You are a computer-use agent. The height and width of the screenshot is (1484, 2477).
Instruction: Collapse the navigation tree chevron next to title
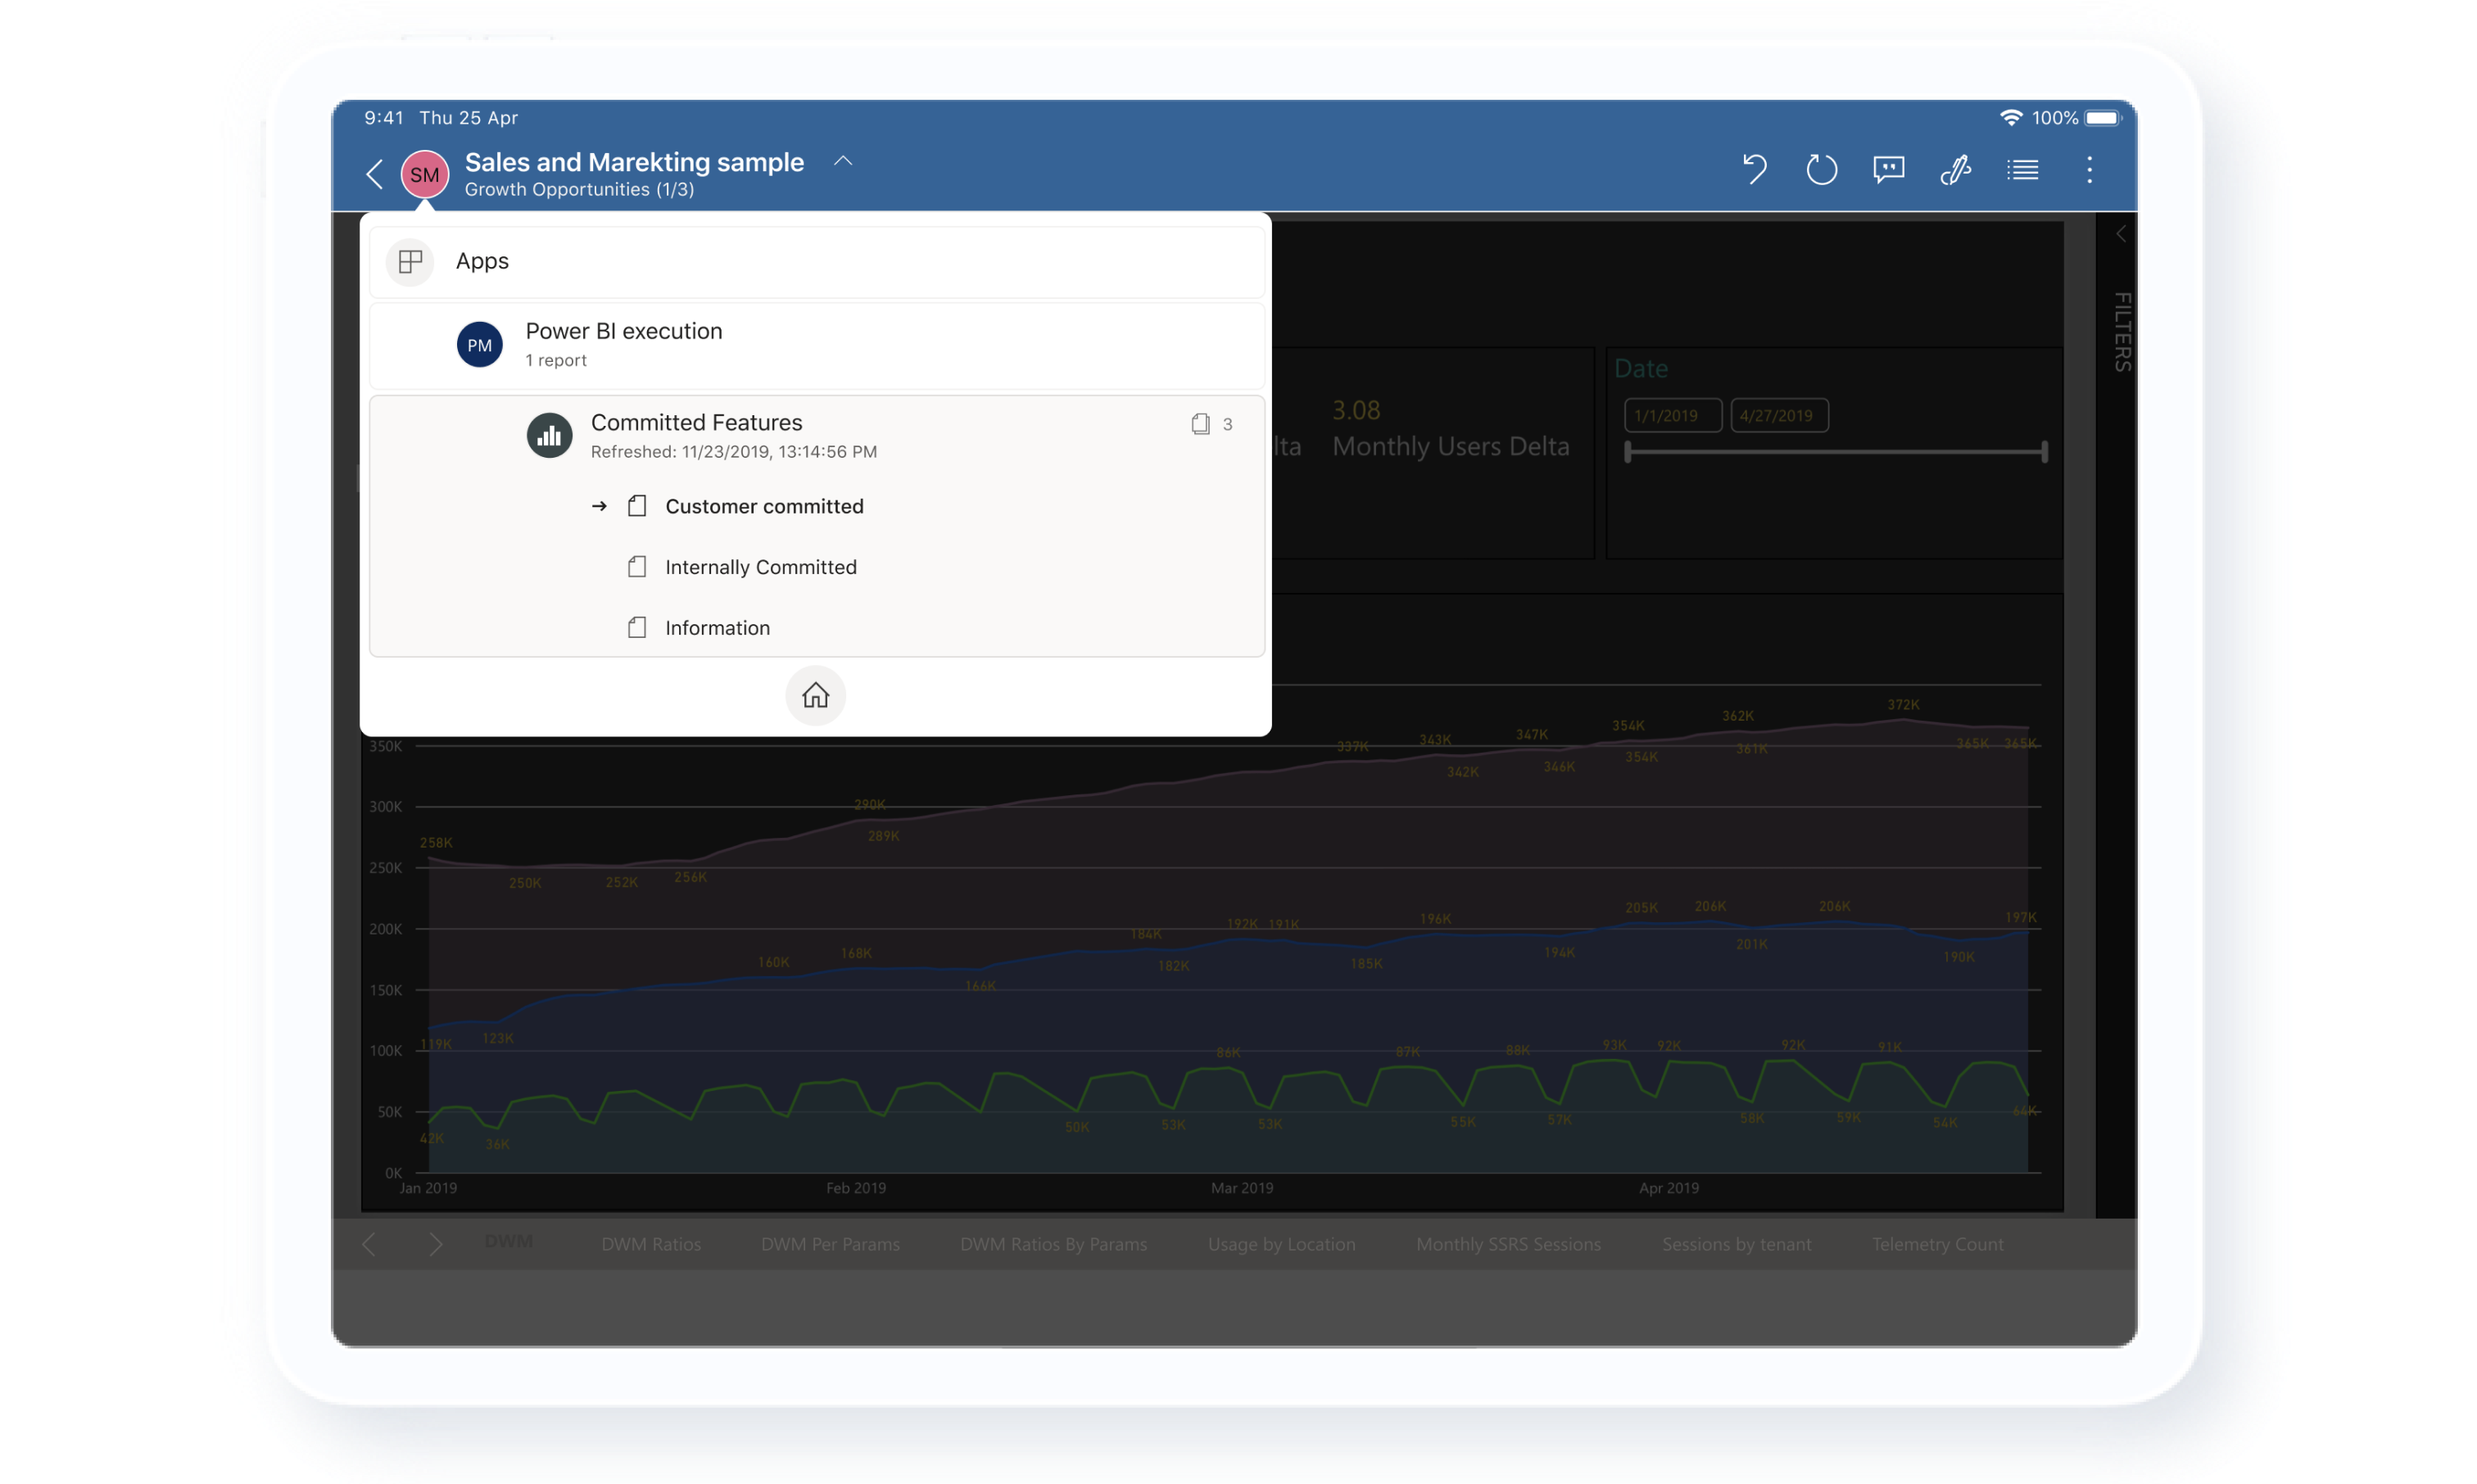pos(843,160)
